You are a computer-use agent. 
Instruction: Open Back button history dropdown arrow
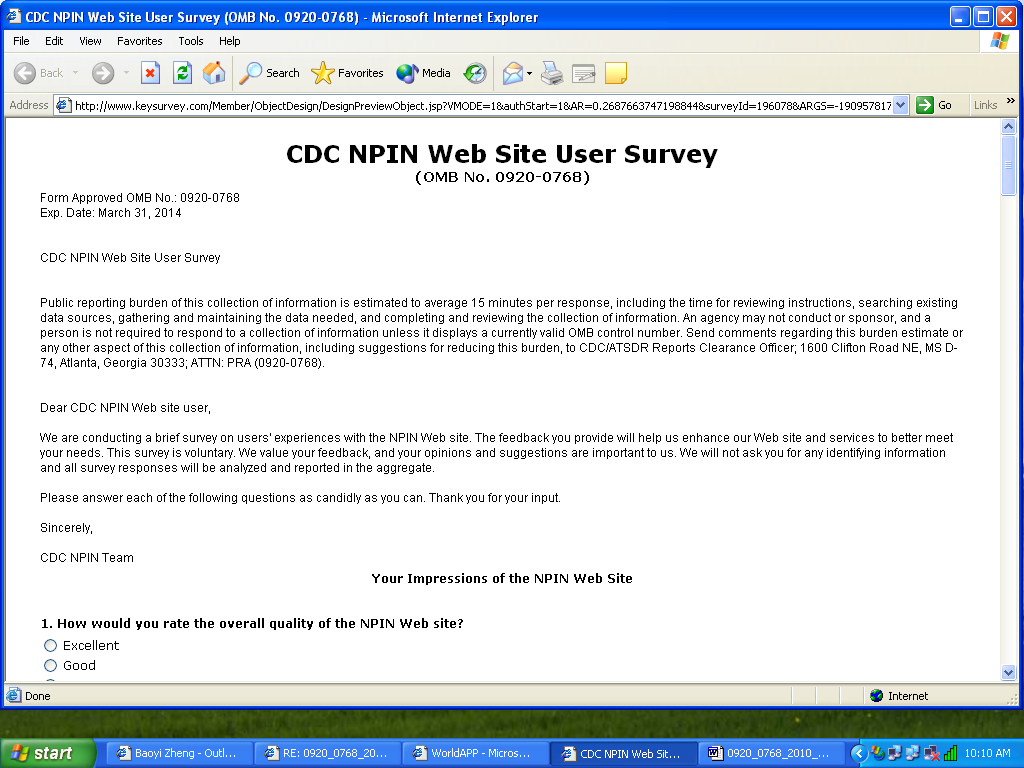(x=75, y=73)
